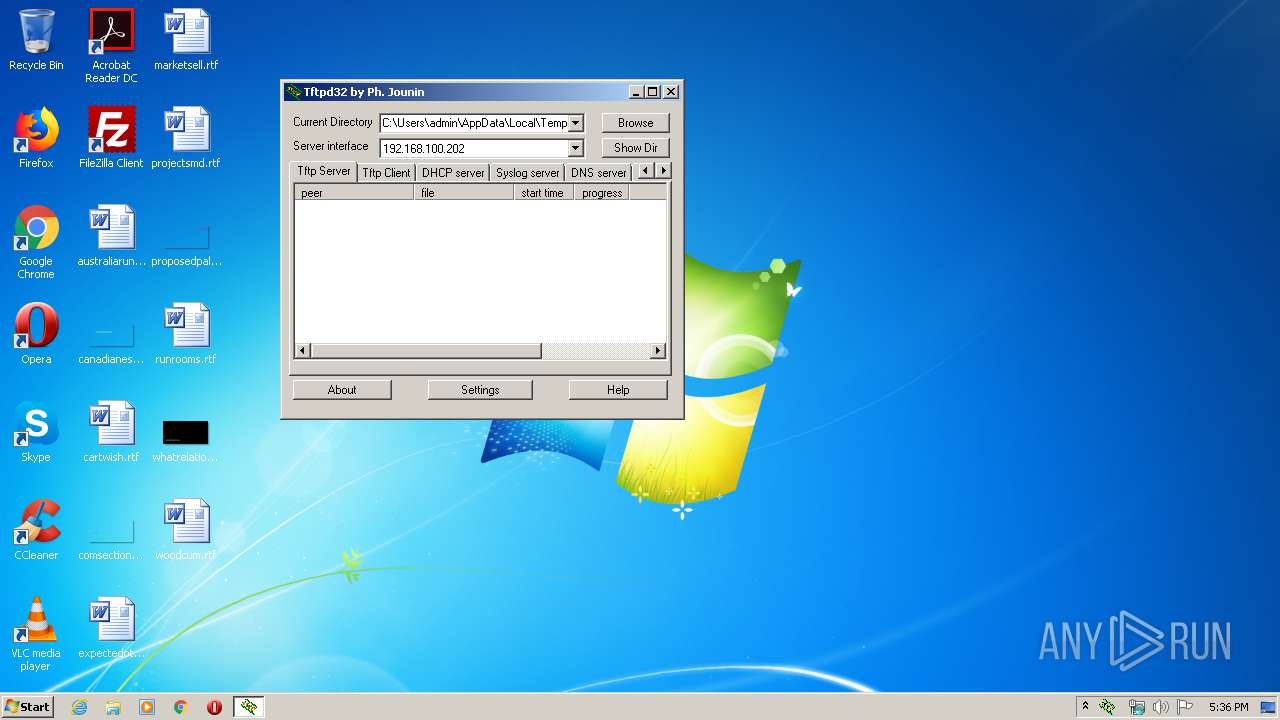Open marketsell.rtf document icon

(x=186, y=40)
